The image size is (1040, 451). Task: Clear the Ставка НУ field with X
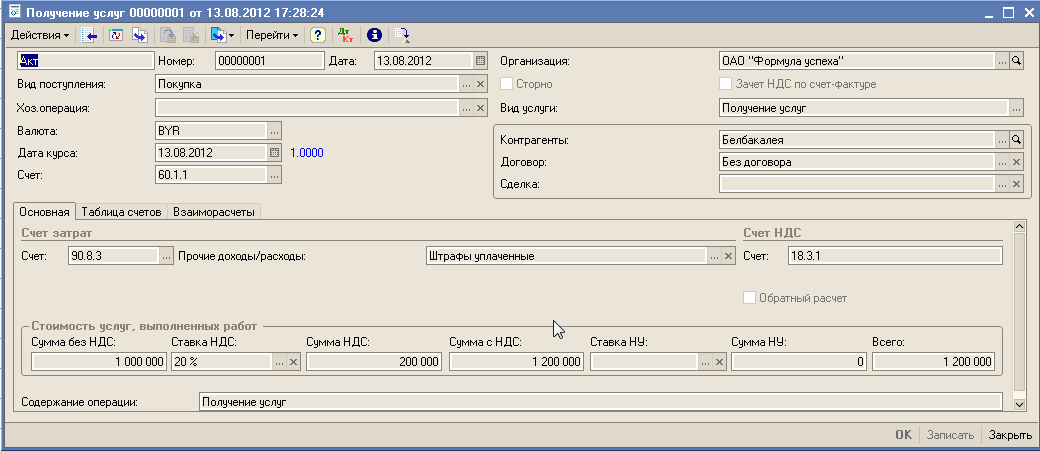[x=720, y=361]
